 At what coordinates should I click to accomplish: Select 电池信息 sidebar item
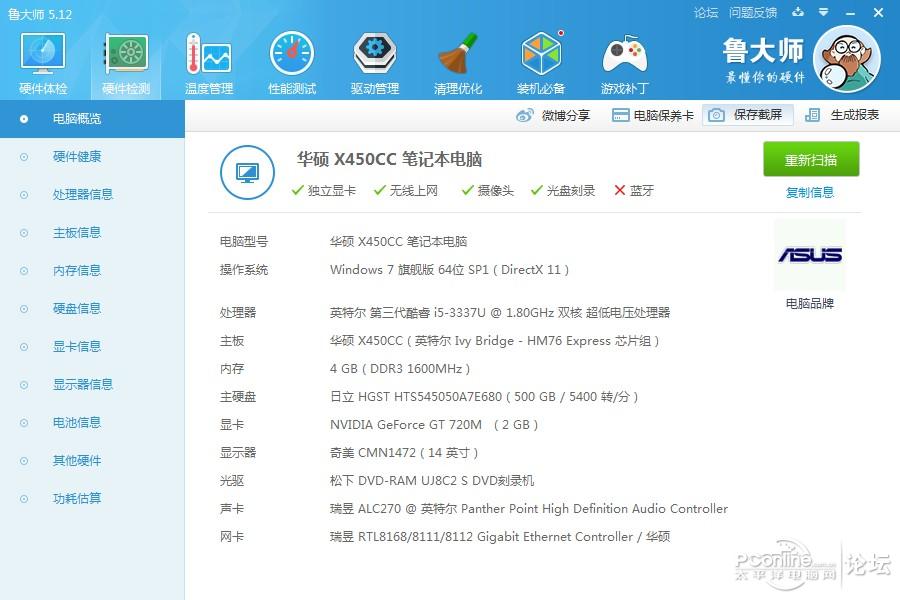(x=92, y=423)
